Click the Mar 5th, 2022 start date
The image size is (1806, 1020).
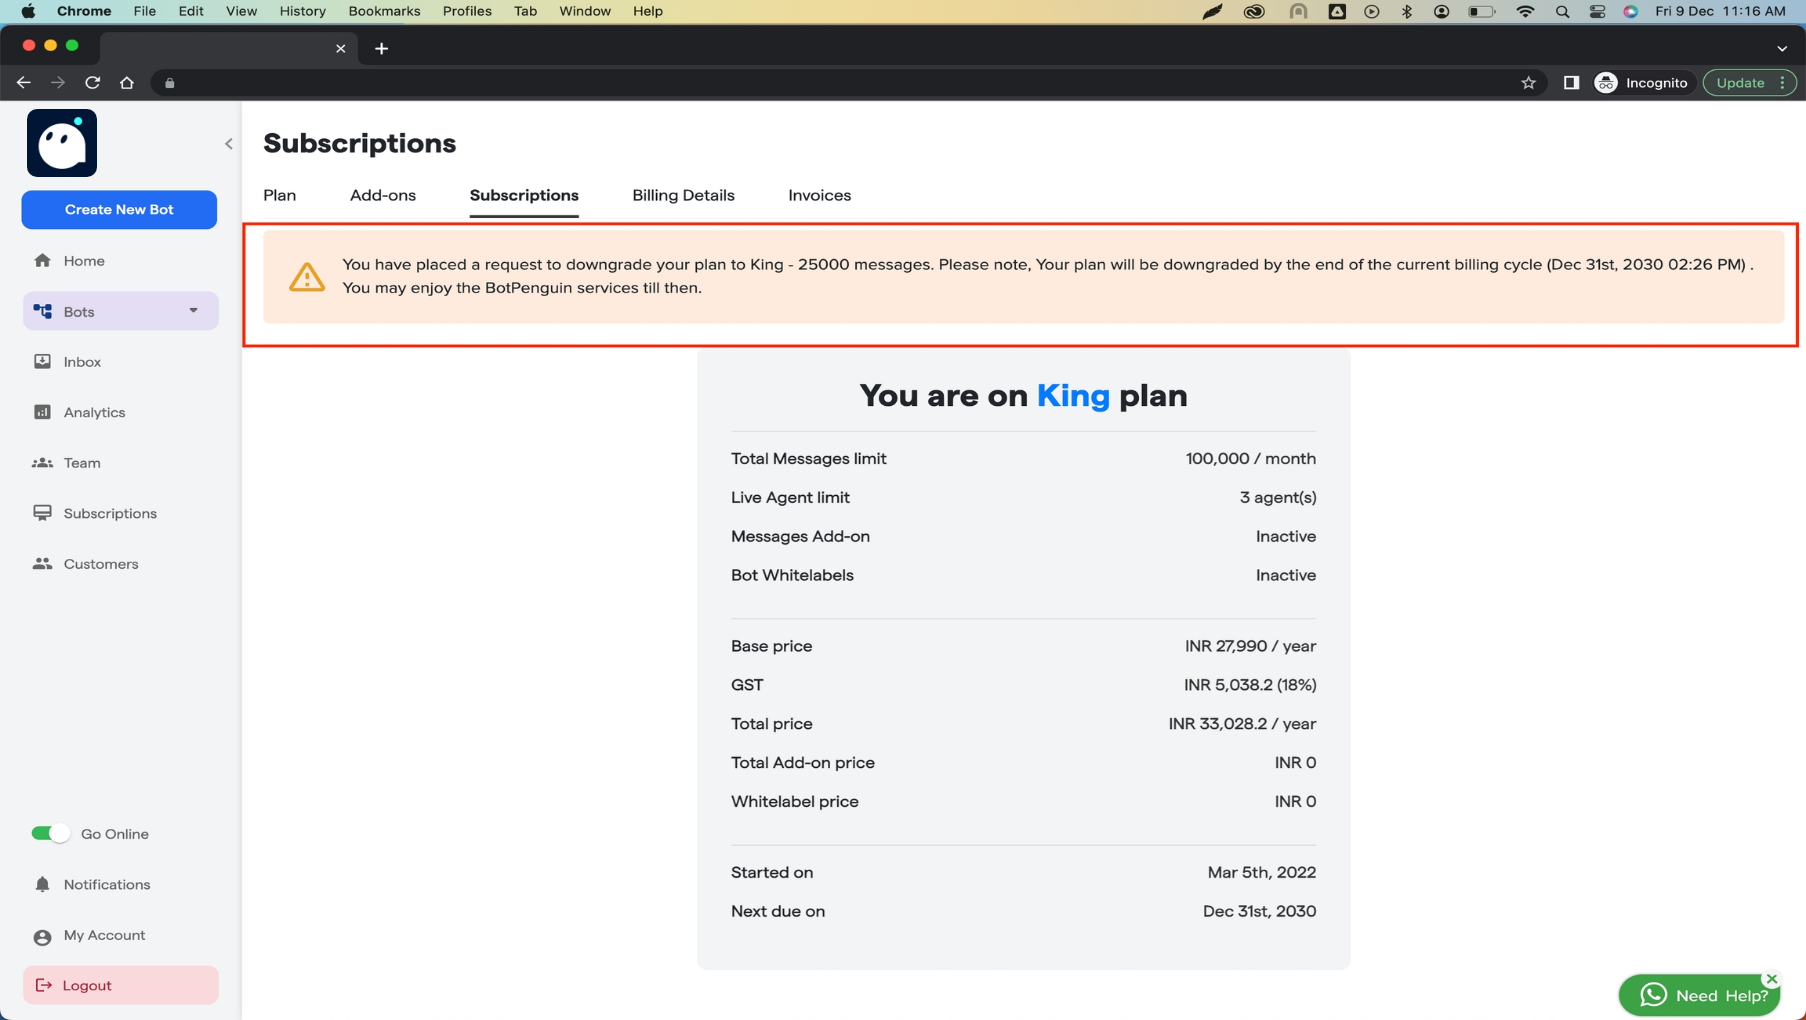click(1261, 872)
